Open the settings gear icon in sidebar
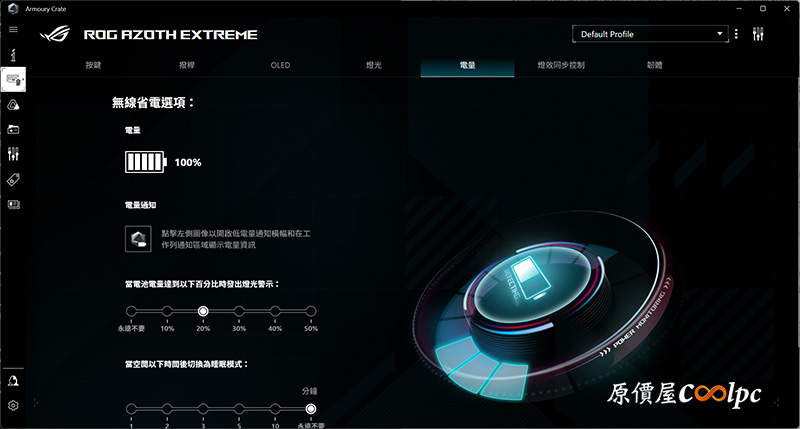Viewport: 800px width, 429px height. [x=13, y=405]
